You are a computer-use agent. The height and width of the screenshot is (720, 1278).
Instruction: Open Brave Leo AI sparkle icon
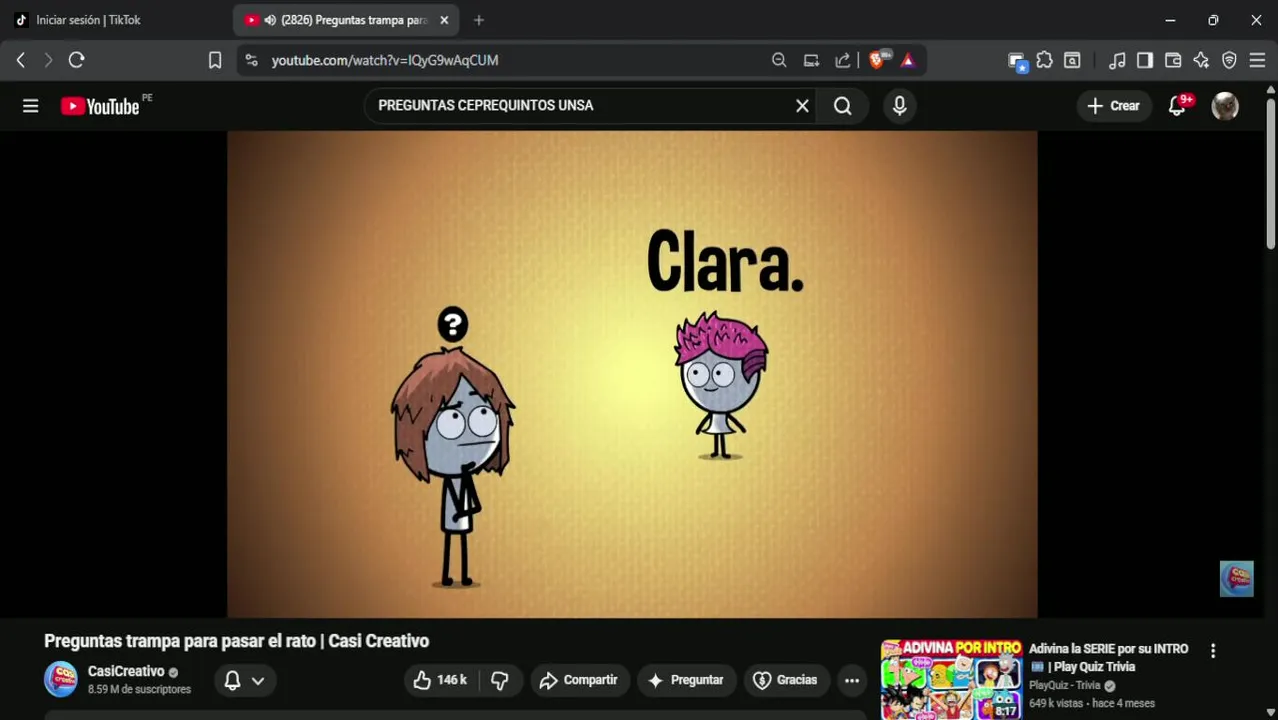pos(1201,60)
